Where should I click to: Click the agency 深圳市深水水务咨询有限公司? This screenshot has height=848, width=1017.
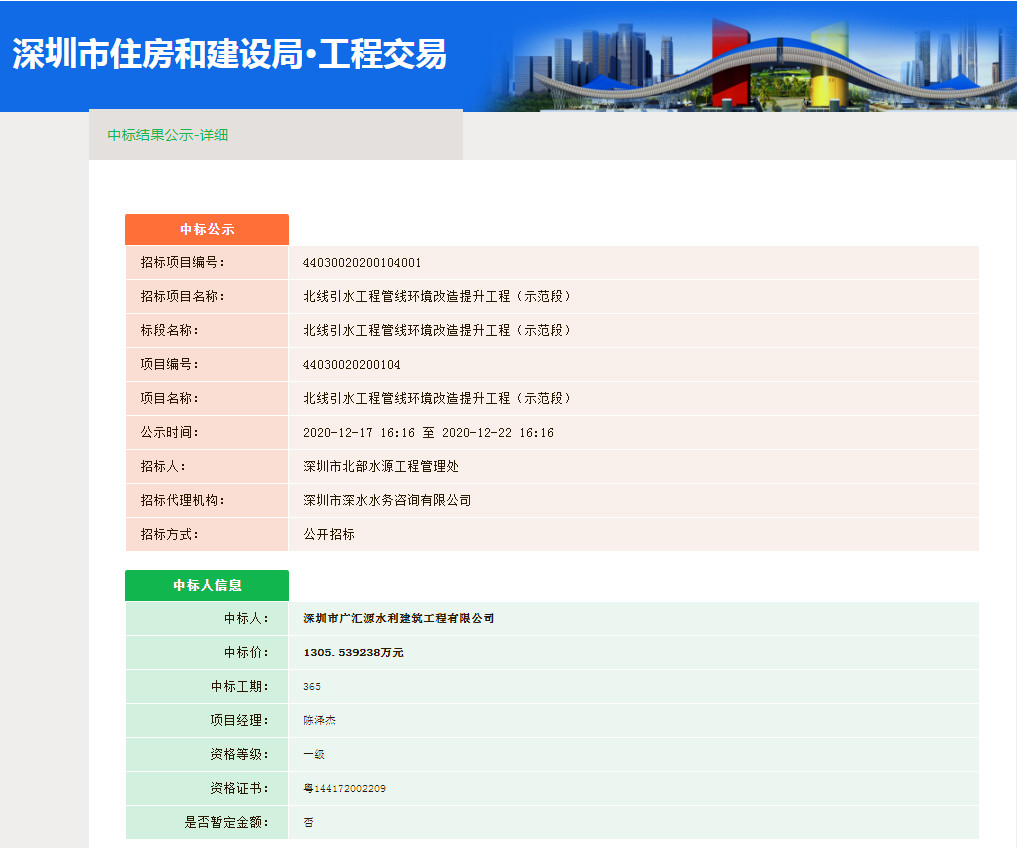(x=387, y=500)
